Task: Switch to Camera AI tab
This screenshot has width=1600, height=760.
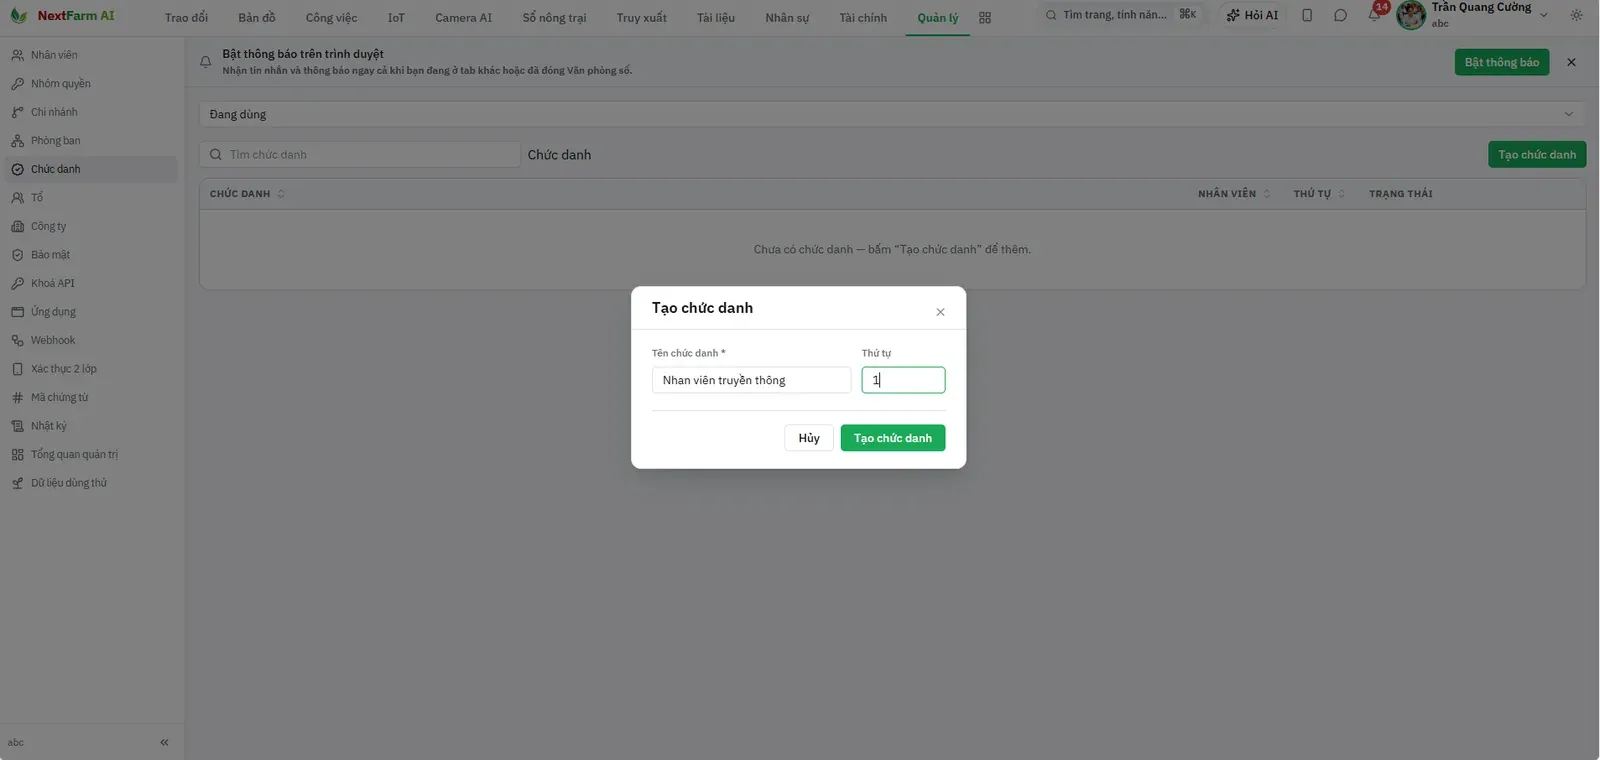Action: coord(463,18)
